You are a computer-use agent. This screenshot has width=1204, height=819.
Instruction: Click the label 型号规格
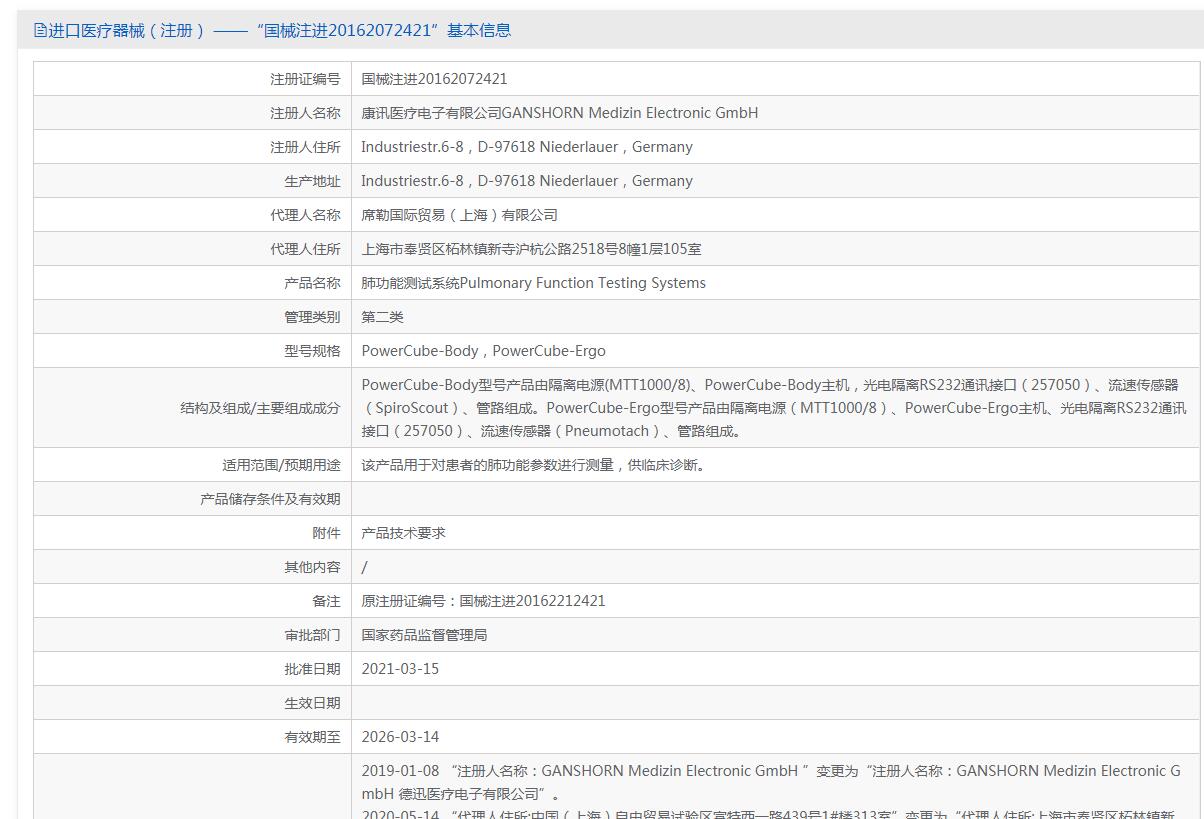[312, 351]
